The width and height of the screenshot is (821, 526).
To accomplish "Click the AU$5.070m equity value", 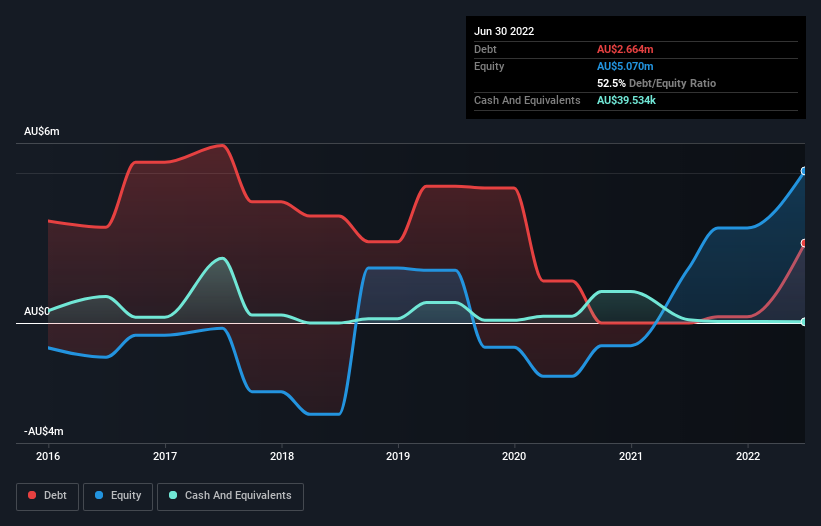I will [625, 66].
